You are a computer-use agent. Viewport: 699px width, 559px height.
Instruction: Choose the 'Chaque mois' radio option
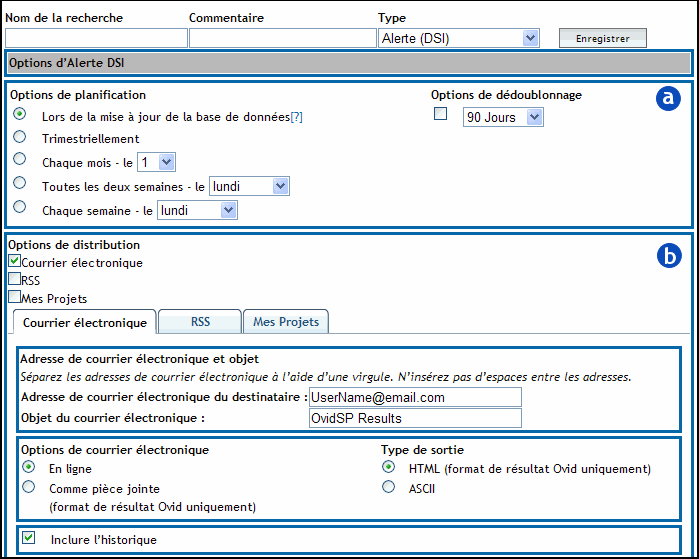pyautogui.click(x=19, y=159)
